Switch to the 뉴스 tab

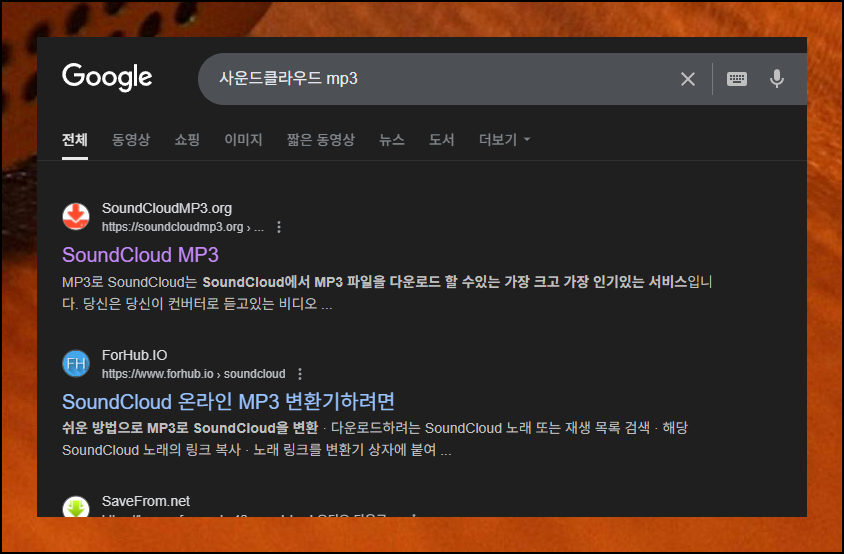pos(392,140)
